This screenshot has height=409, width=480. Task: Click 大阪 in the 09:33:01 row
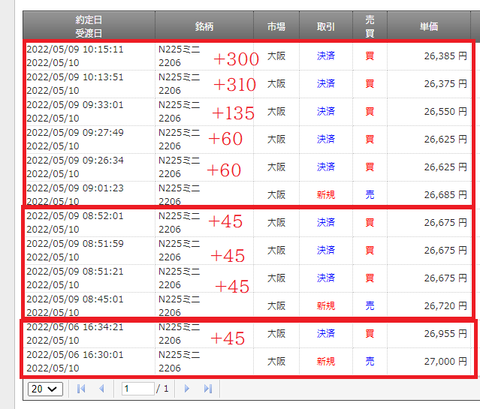click(276, 111)
